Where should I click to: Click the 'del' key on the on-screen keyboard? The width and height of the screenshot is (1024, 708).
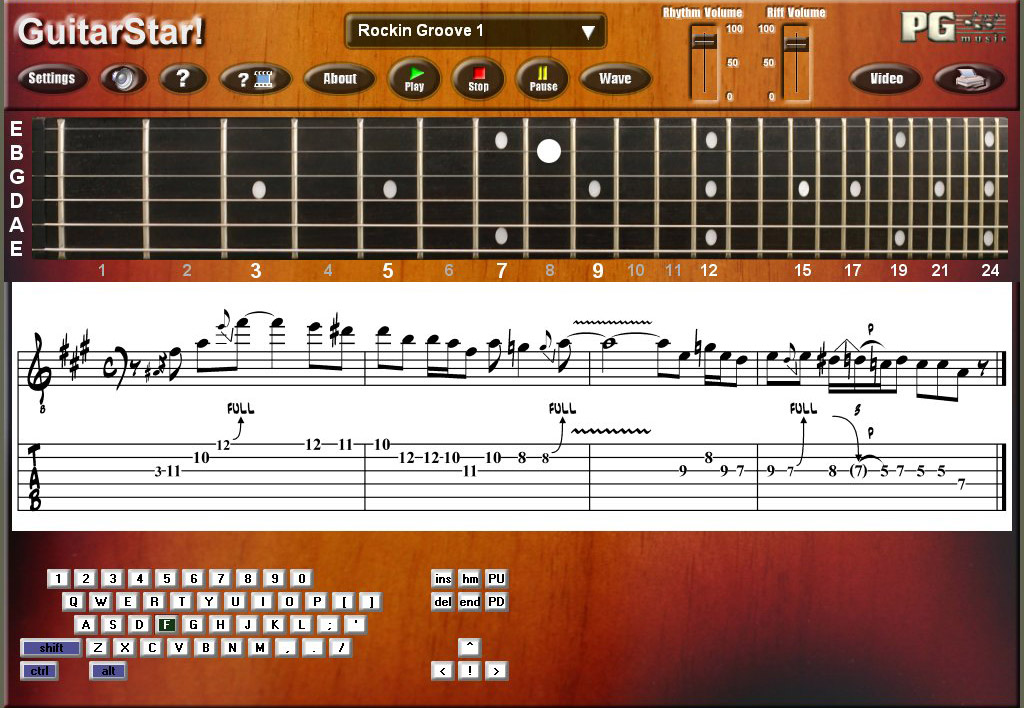[x=443, y=602]
